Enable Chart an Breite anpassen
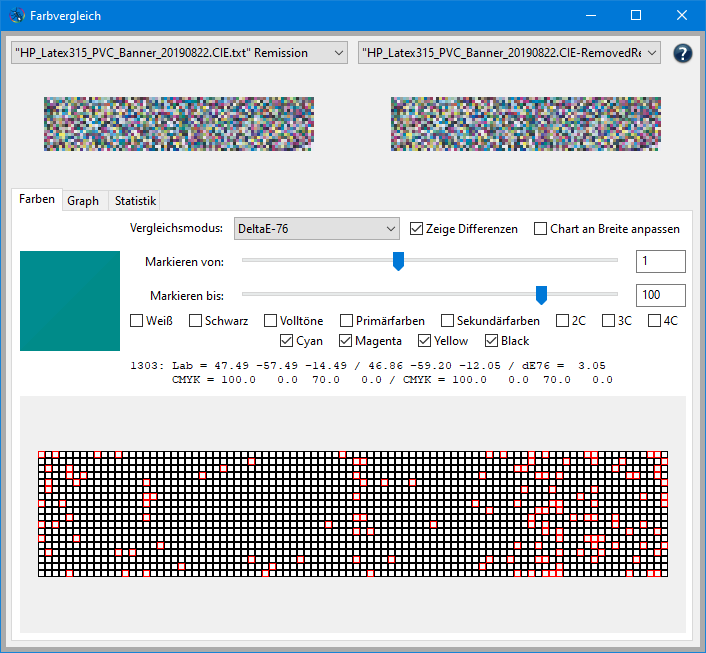Viewport: 706px width, 653px height. (x=541, y=229)
